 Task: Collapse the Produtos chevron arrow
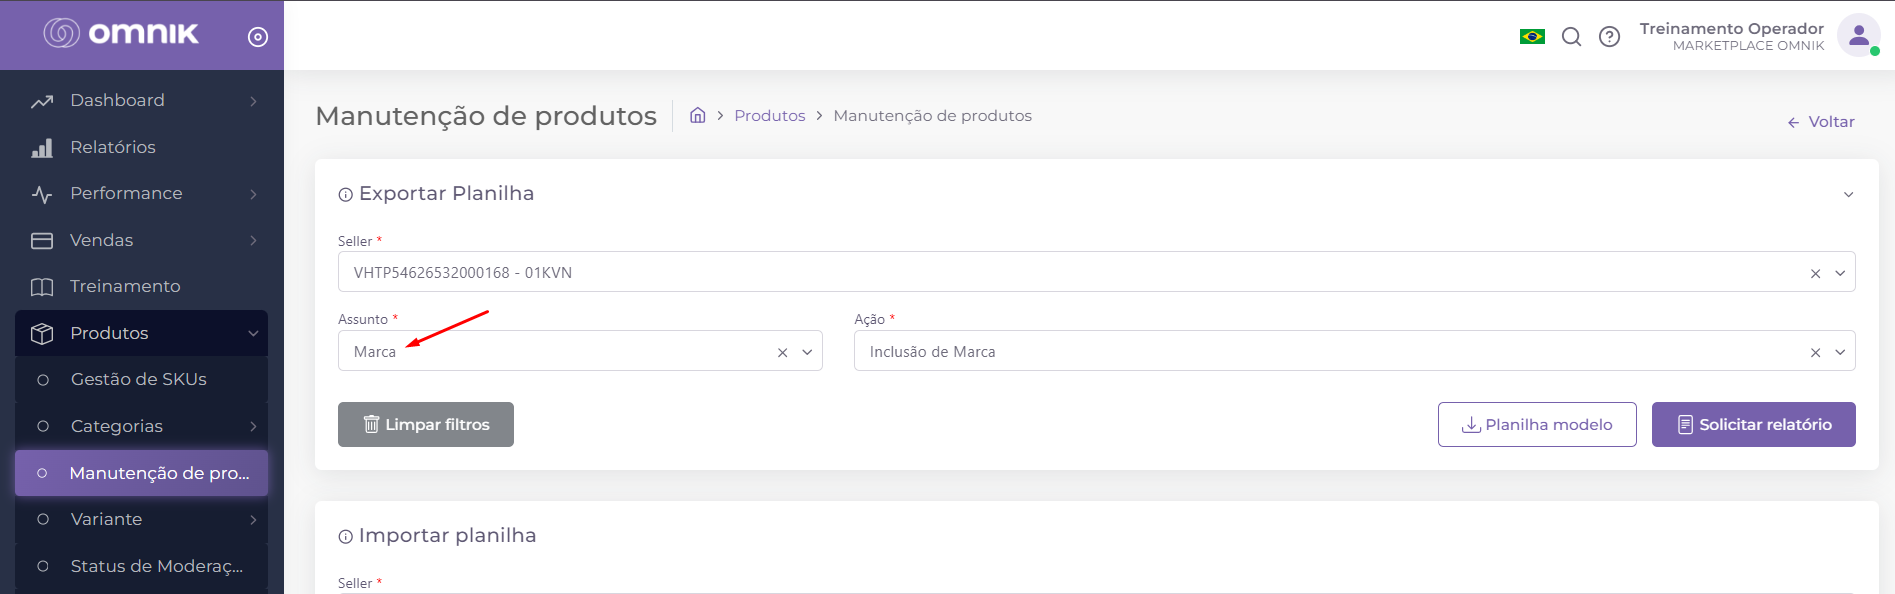(253, 334)
